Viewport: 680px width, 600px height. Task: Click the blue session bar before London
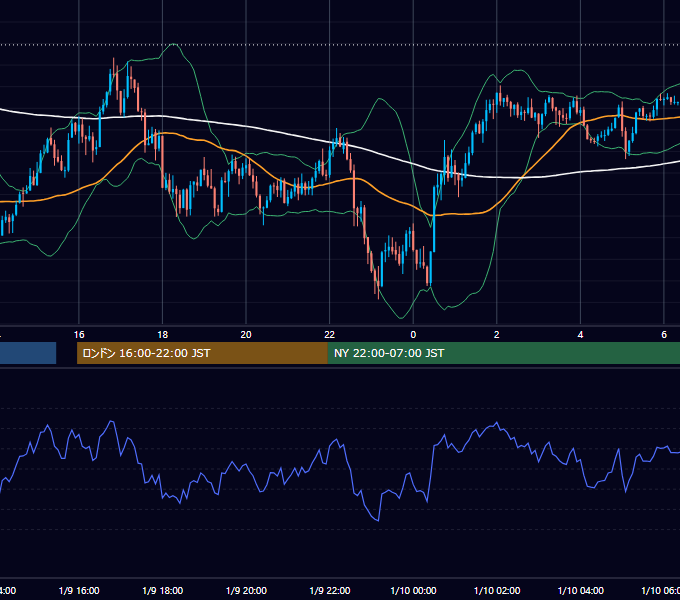coord(28,353)
